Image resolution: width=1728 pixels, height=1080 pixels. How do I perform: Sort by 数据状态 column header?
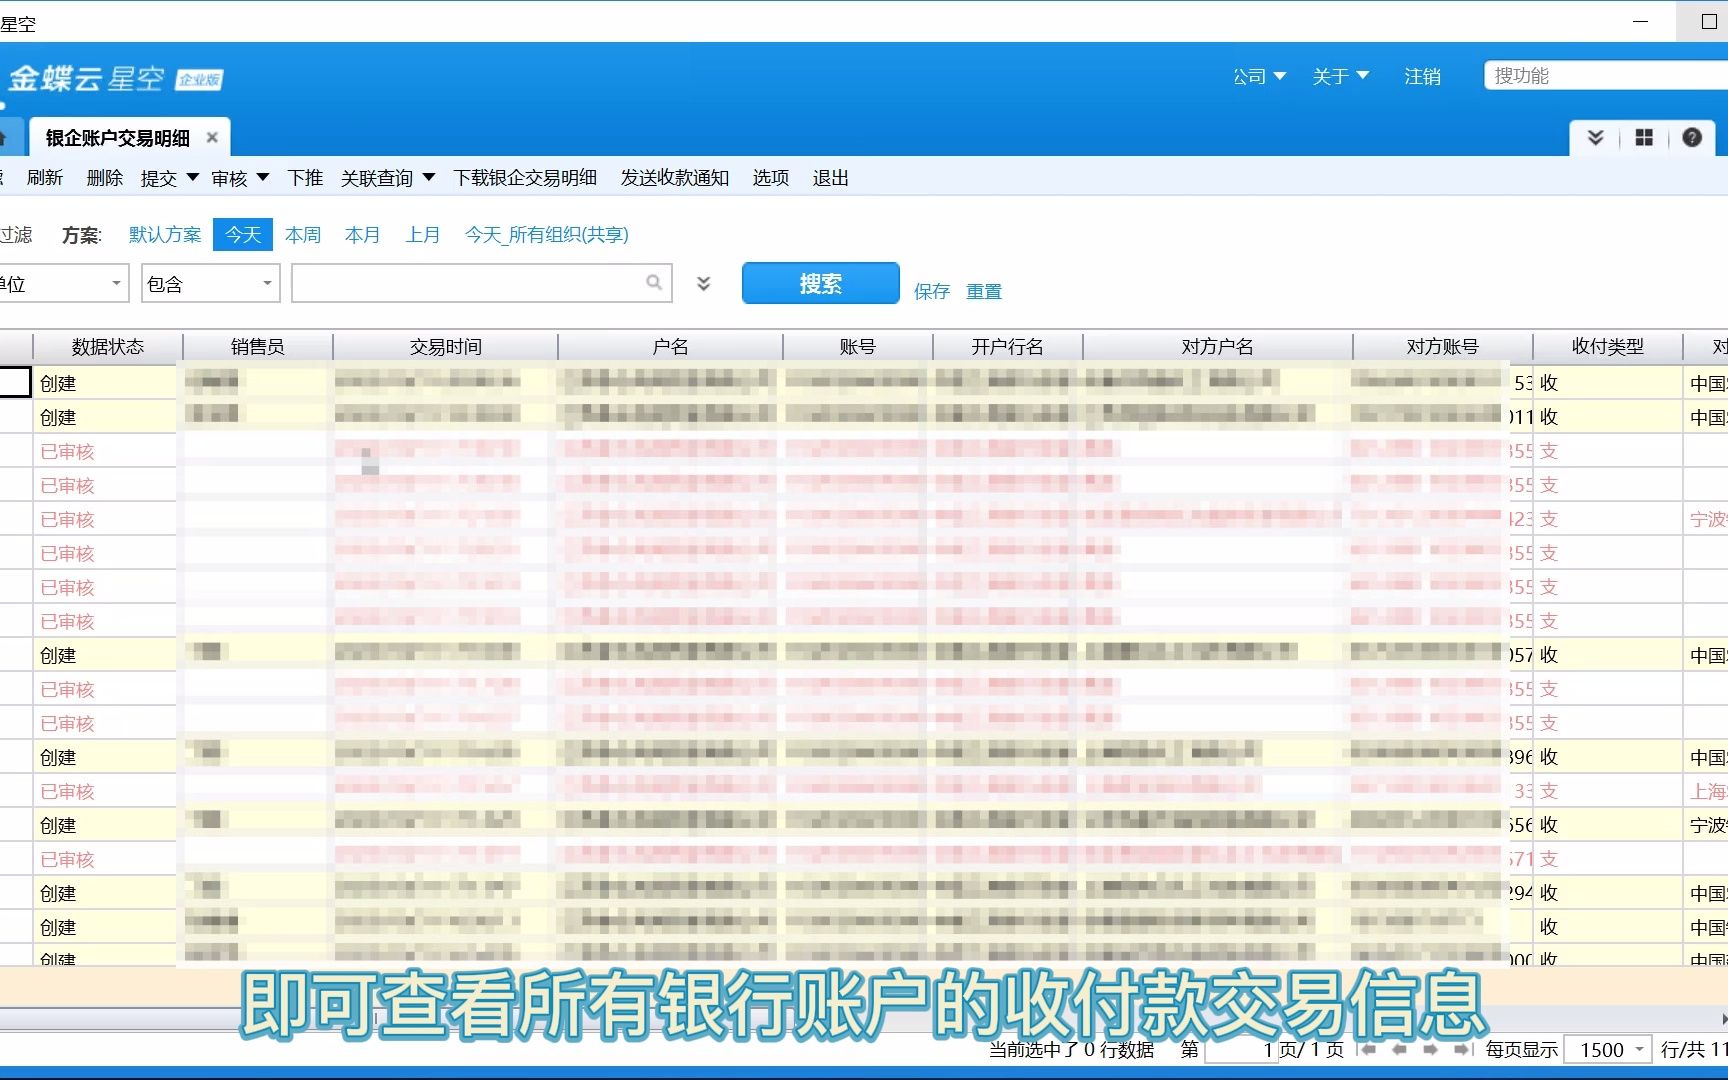pyautogui.click(x=108, y=347)
